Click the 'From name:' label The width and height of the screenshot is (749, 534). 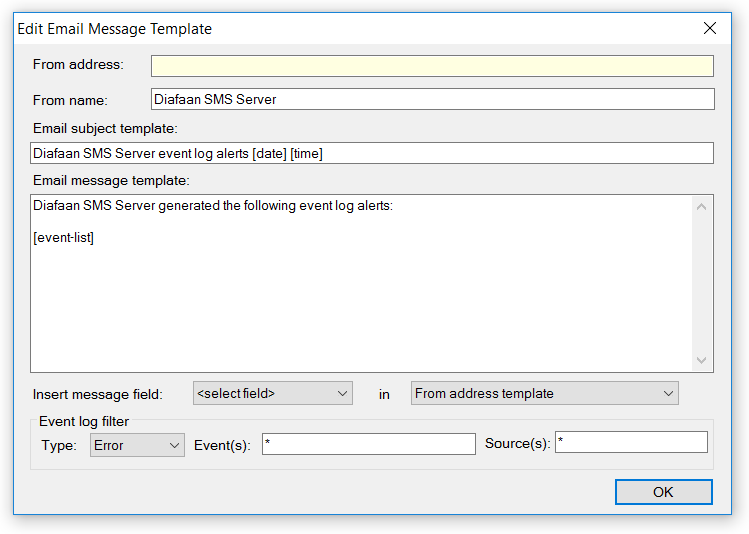click(x=70, y=100)
